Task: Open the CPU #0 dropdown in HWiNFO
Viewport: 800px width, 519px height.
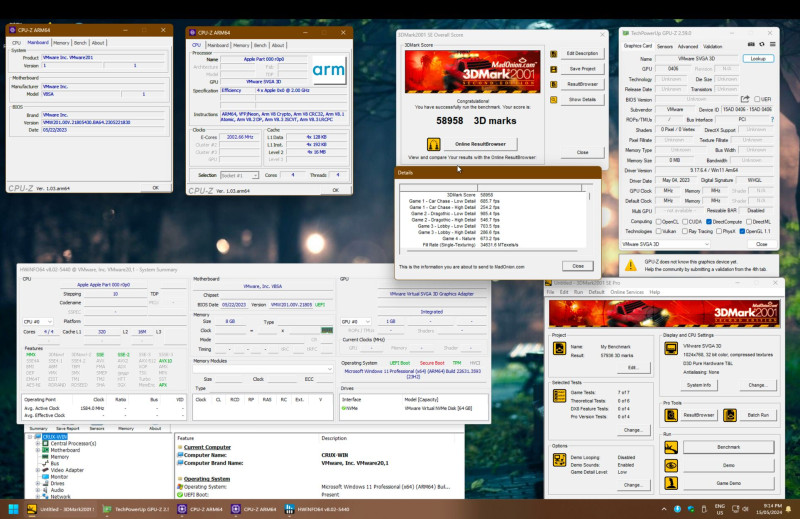Action: coord(38,322)
